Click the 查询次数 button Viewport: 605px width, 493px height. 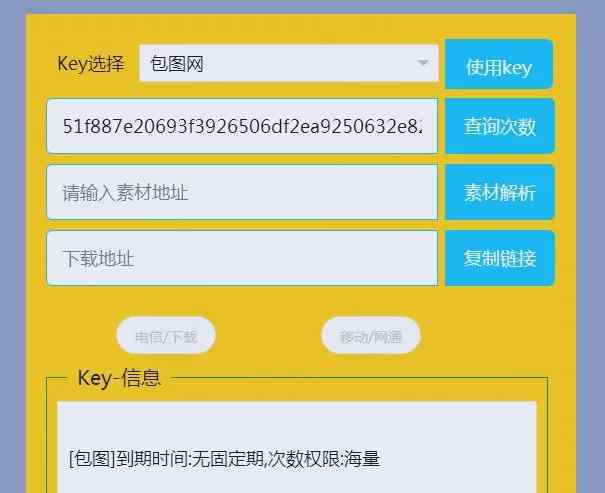coord(500,126)
